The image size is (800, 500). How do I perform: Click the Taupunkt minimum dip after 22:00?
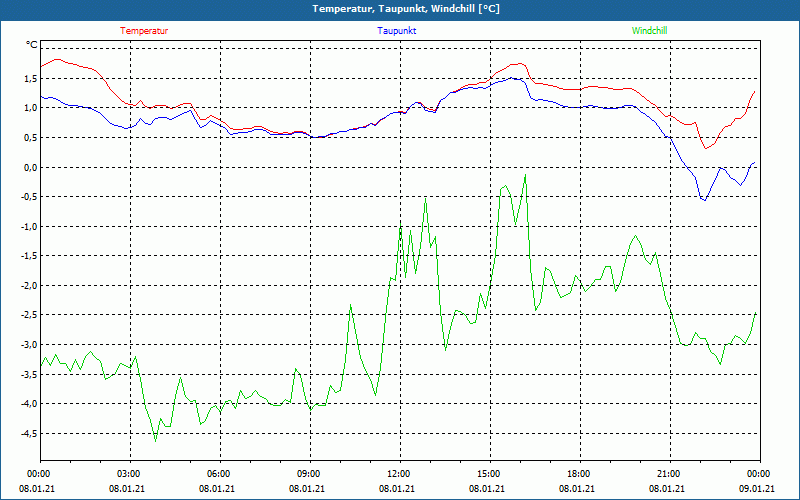coord(705,200)
